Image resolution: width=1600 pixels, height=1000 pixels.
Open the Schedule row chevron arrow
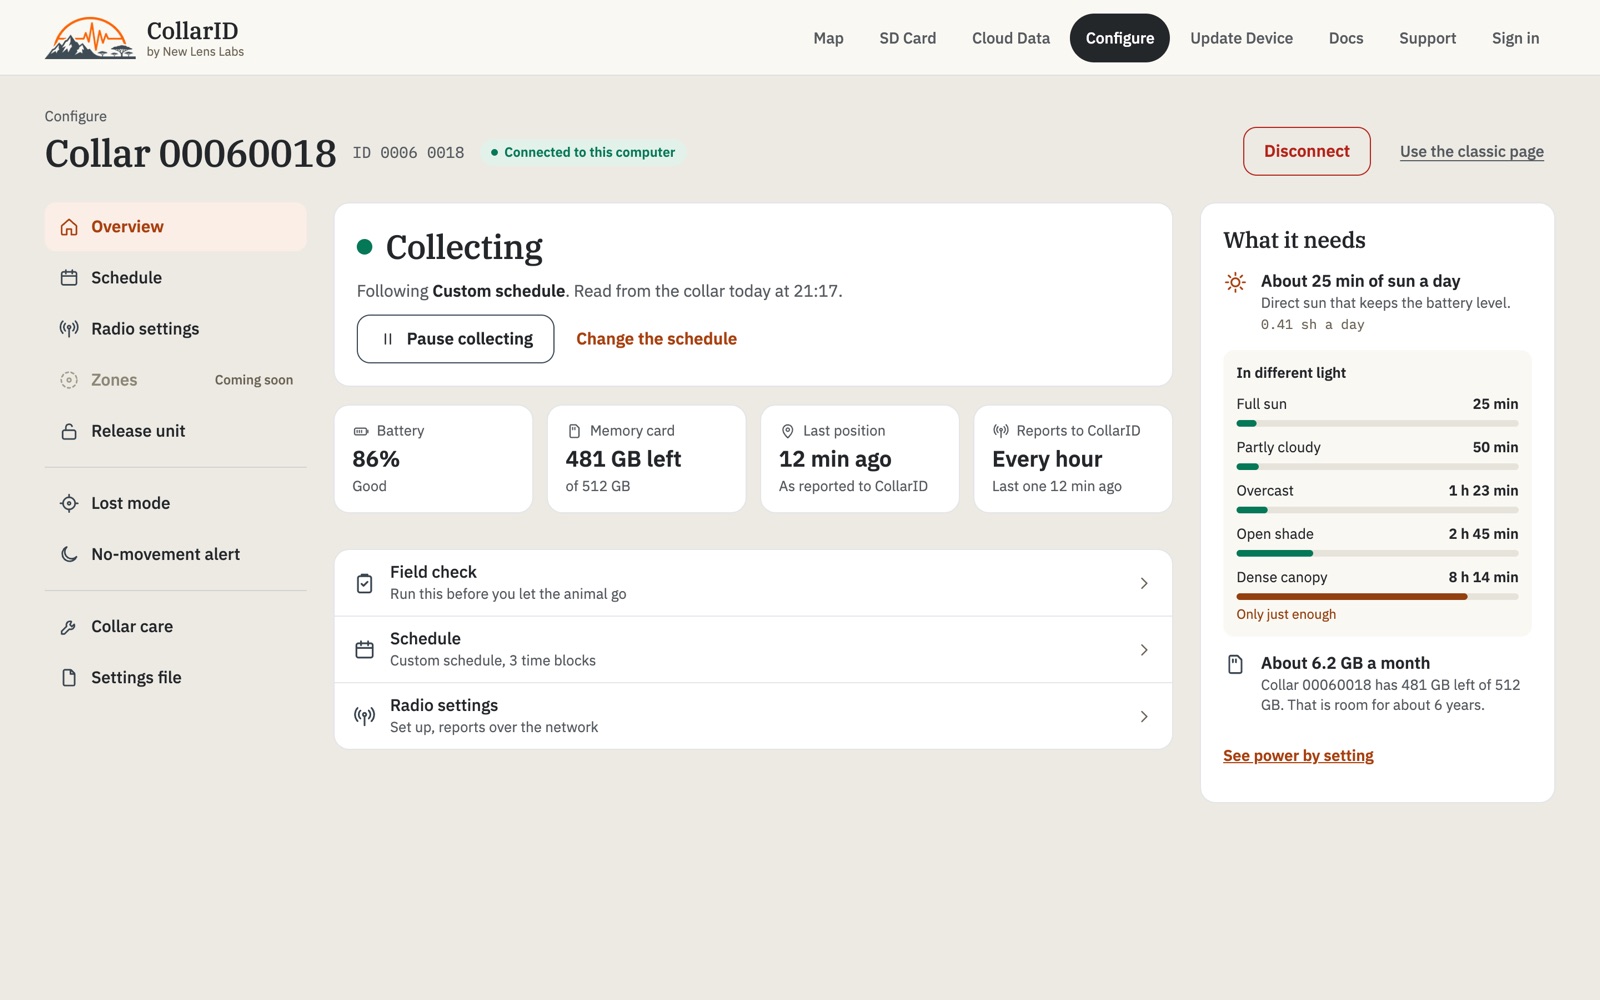click(1144, 650)
